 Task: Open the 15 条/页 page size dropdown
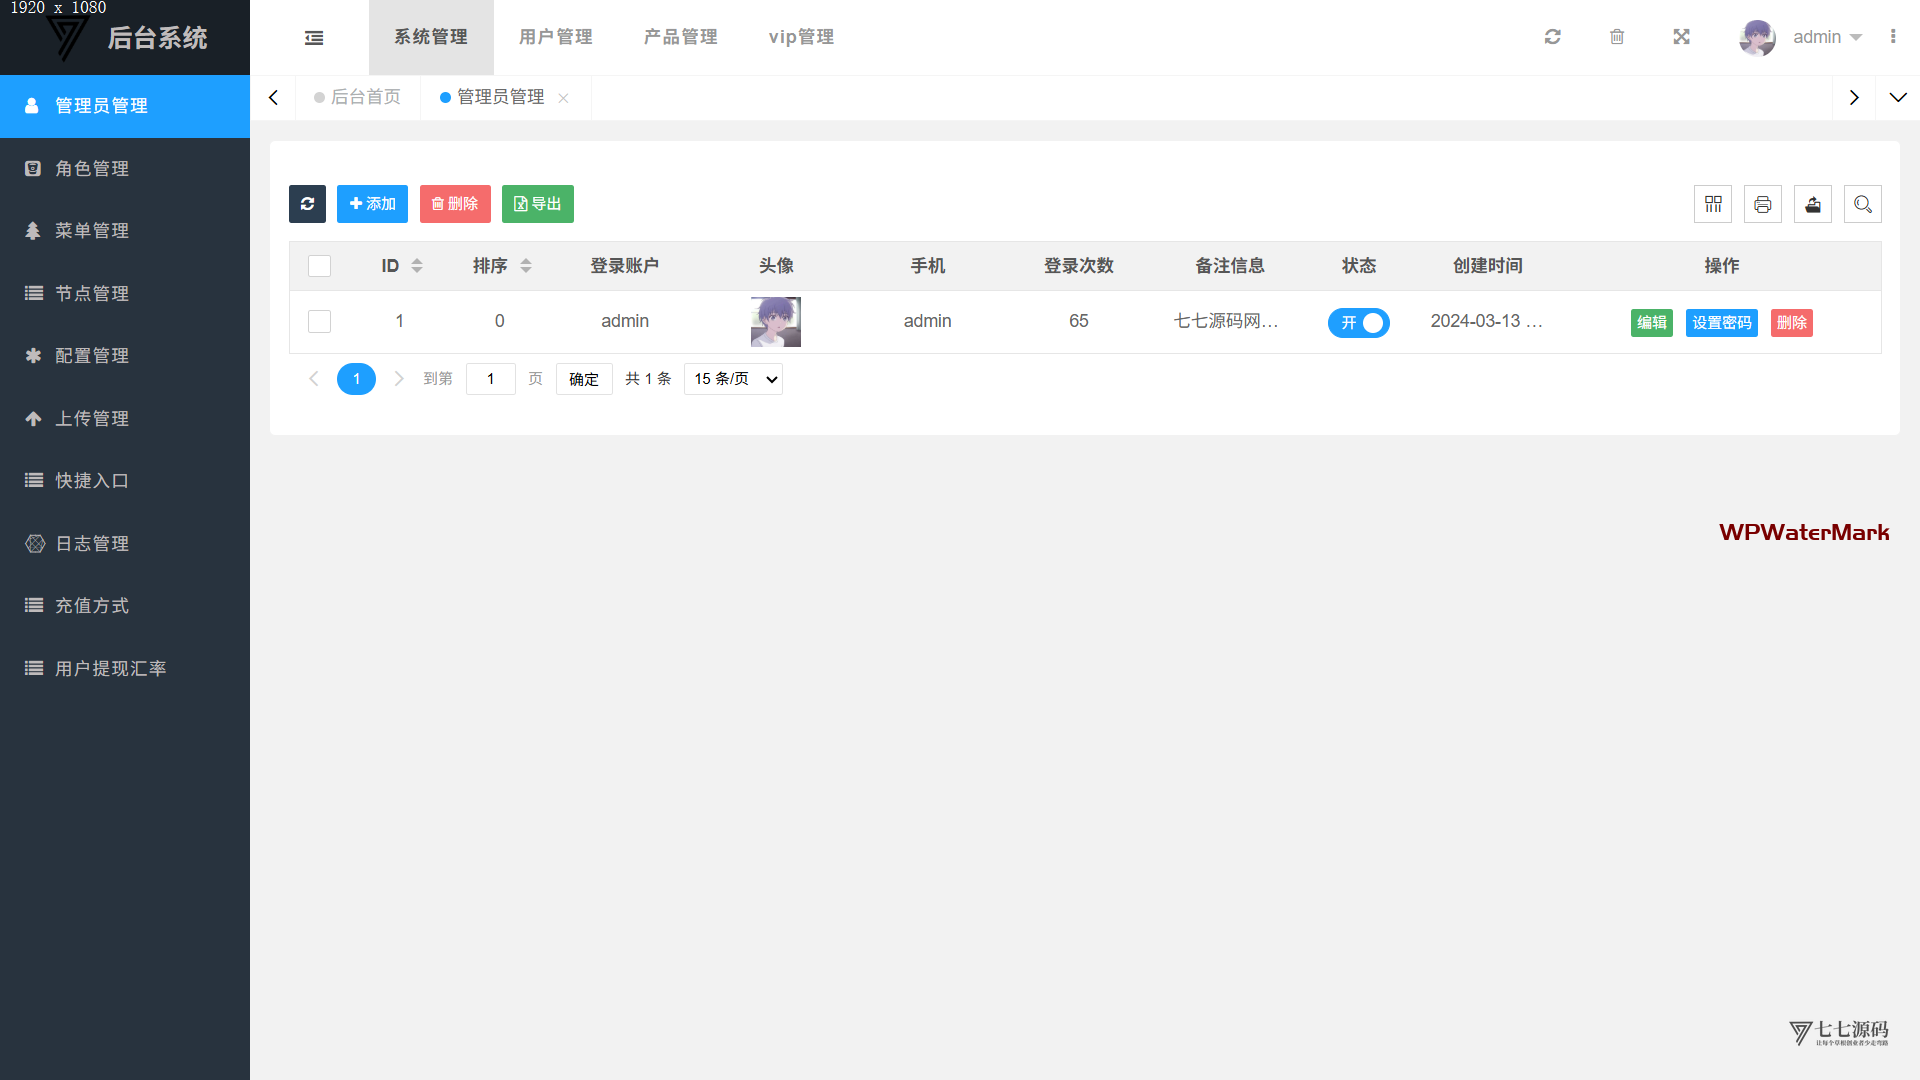pos(733,379)
